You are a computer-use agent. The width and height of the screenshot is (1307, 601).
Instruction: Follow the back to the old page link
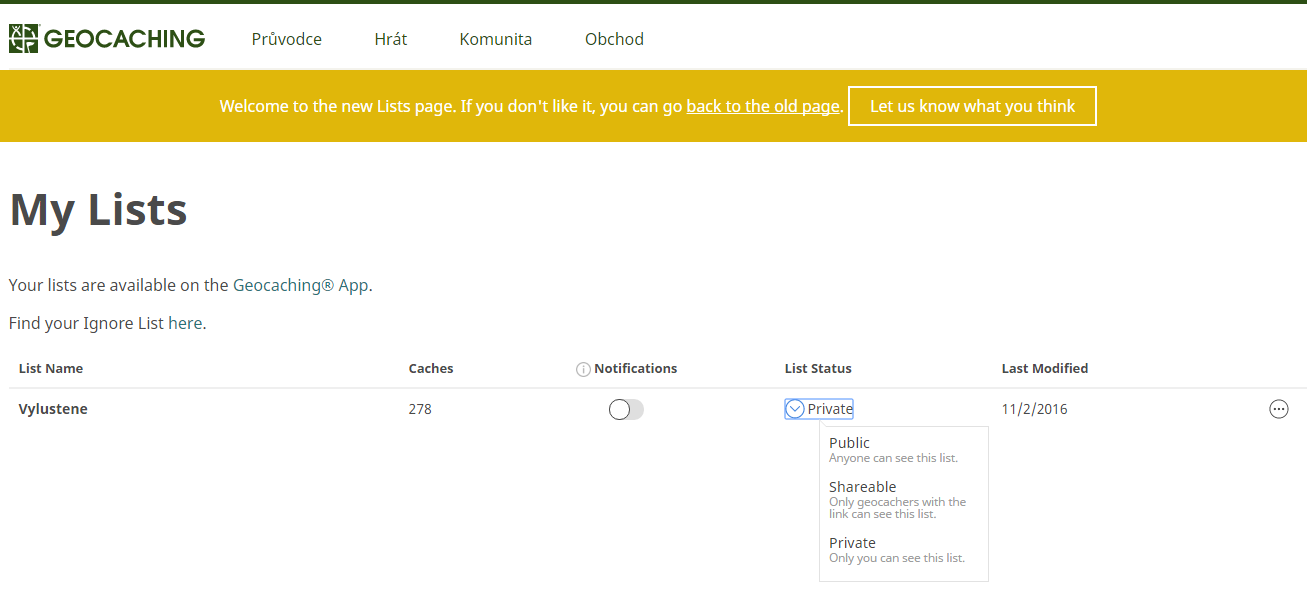pos(763,106)
